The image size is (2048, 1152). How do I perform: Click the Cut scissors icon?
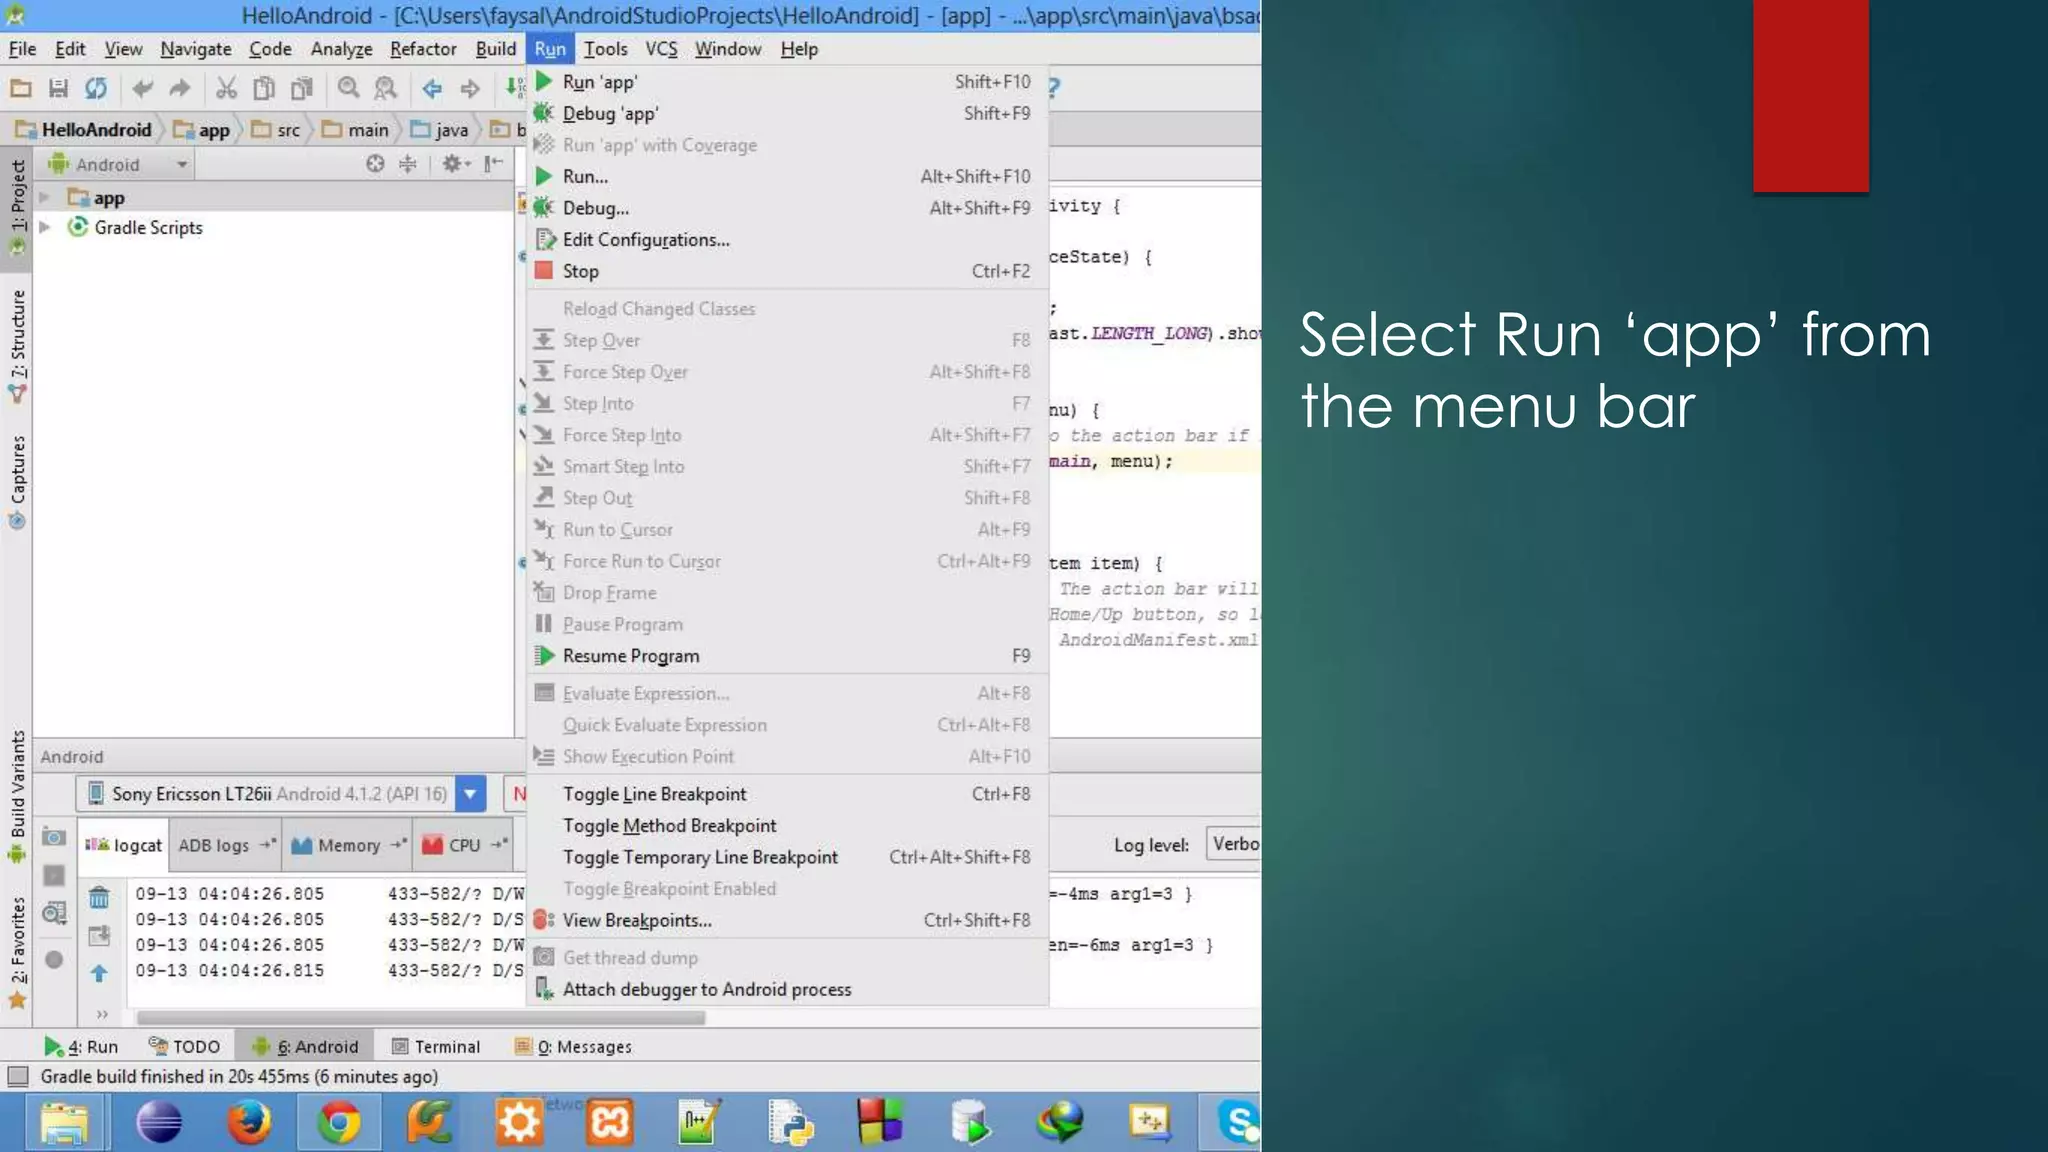(x=227, y=88)
